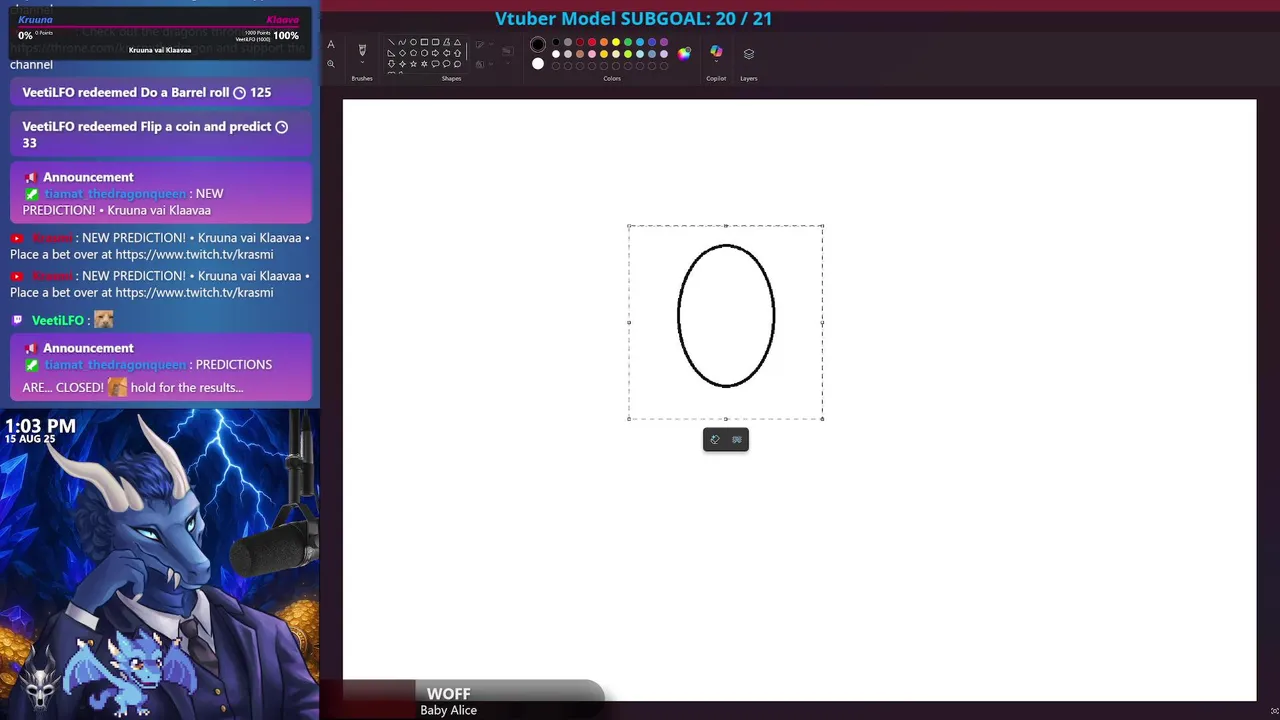This screenshot has height=720, width=1280.
Task: Open the twitch.tv/krasmi link in last chat message
Action: click(x=194, y=292)
